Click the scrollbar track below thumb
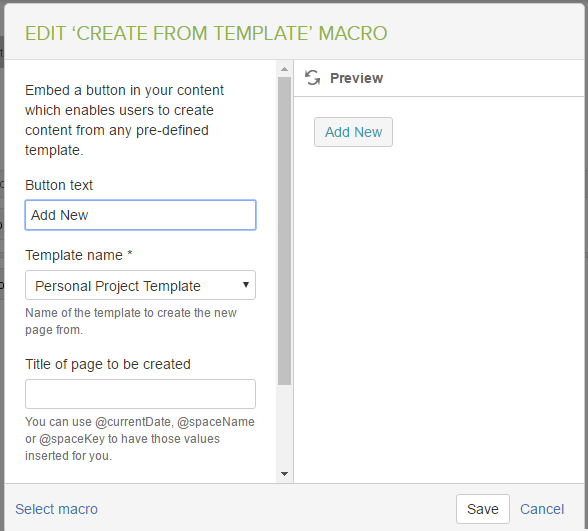Viewport: 588px width, 531px height. [285, 427]
